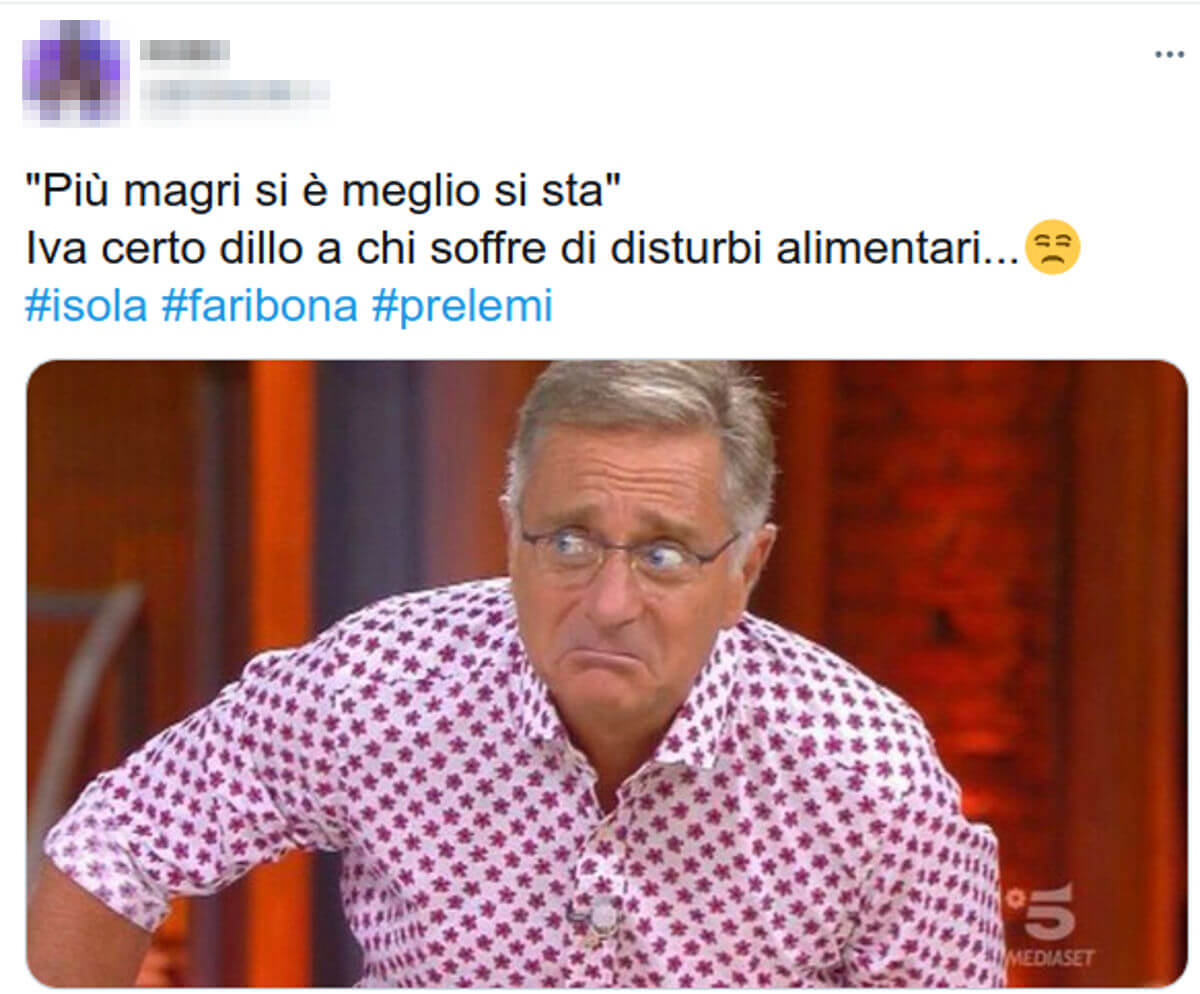The height and width of the screenshot is (994, 1200).
Task: Click the MEDIASET watermark text
Action: (x=1052, y=958)
